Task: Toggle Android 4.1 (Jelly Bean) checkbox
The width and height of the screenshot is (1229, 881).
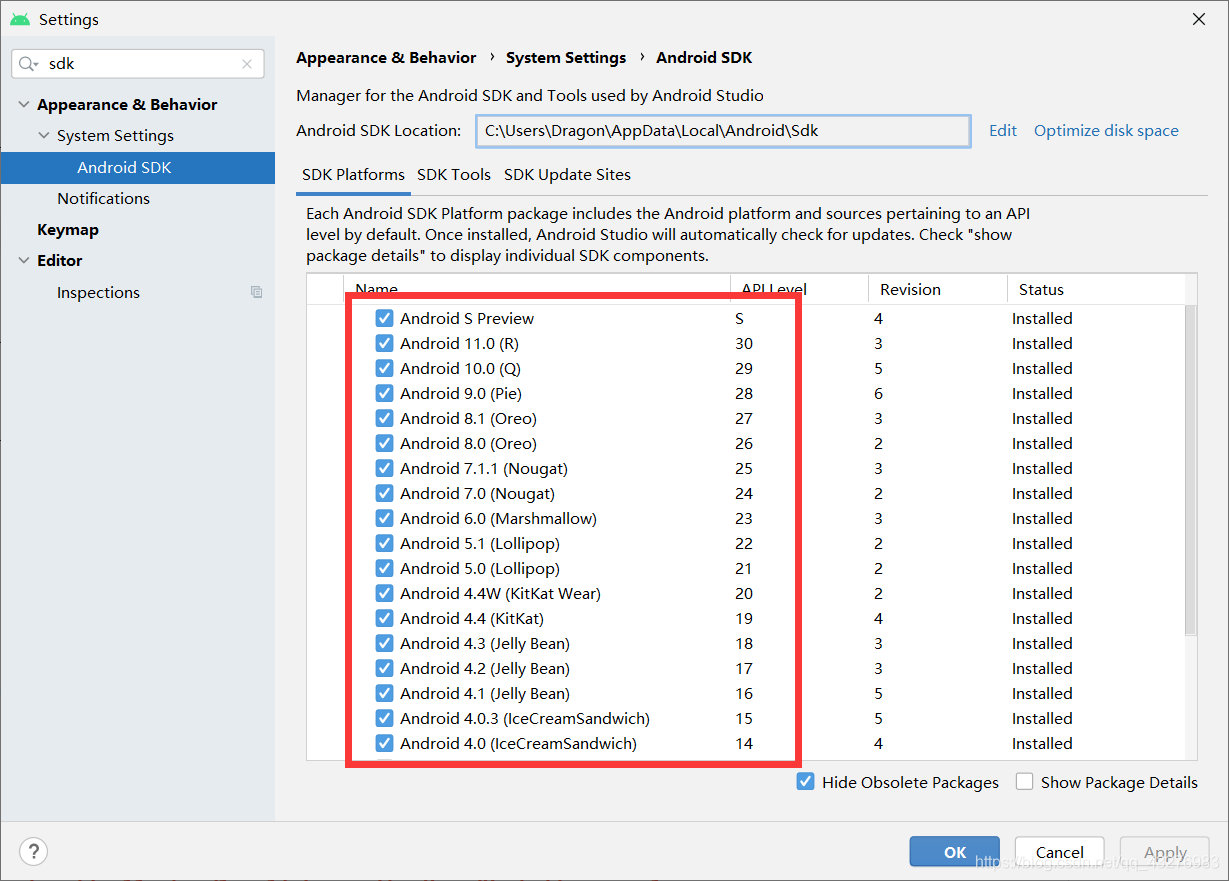Action: pos(384,693)
